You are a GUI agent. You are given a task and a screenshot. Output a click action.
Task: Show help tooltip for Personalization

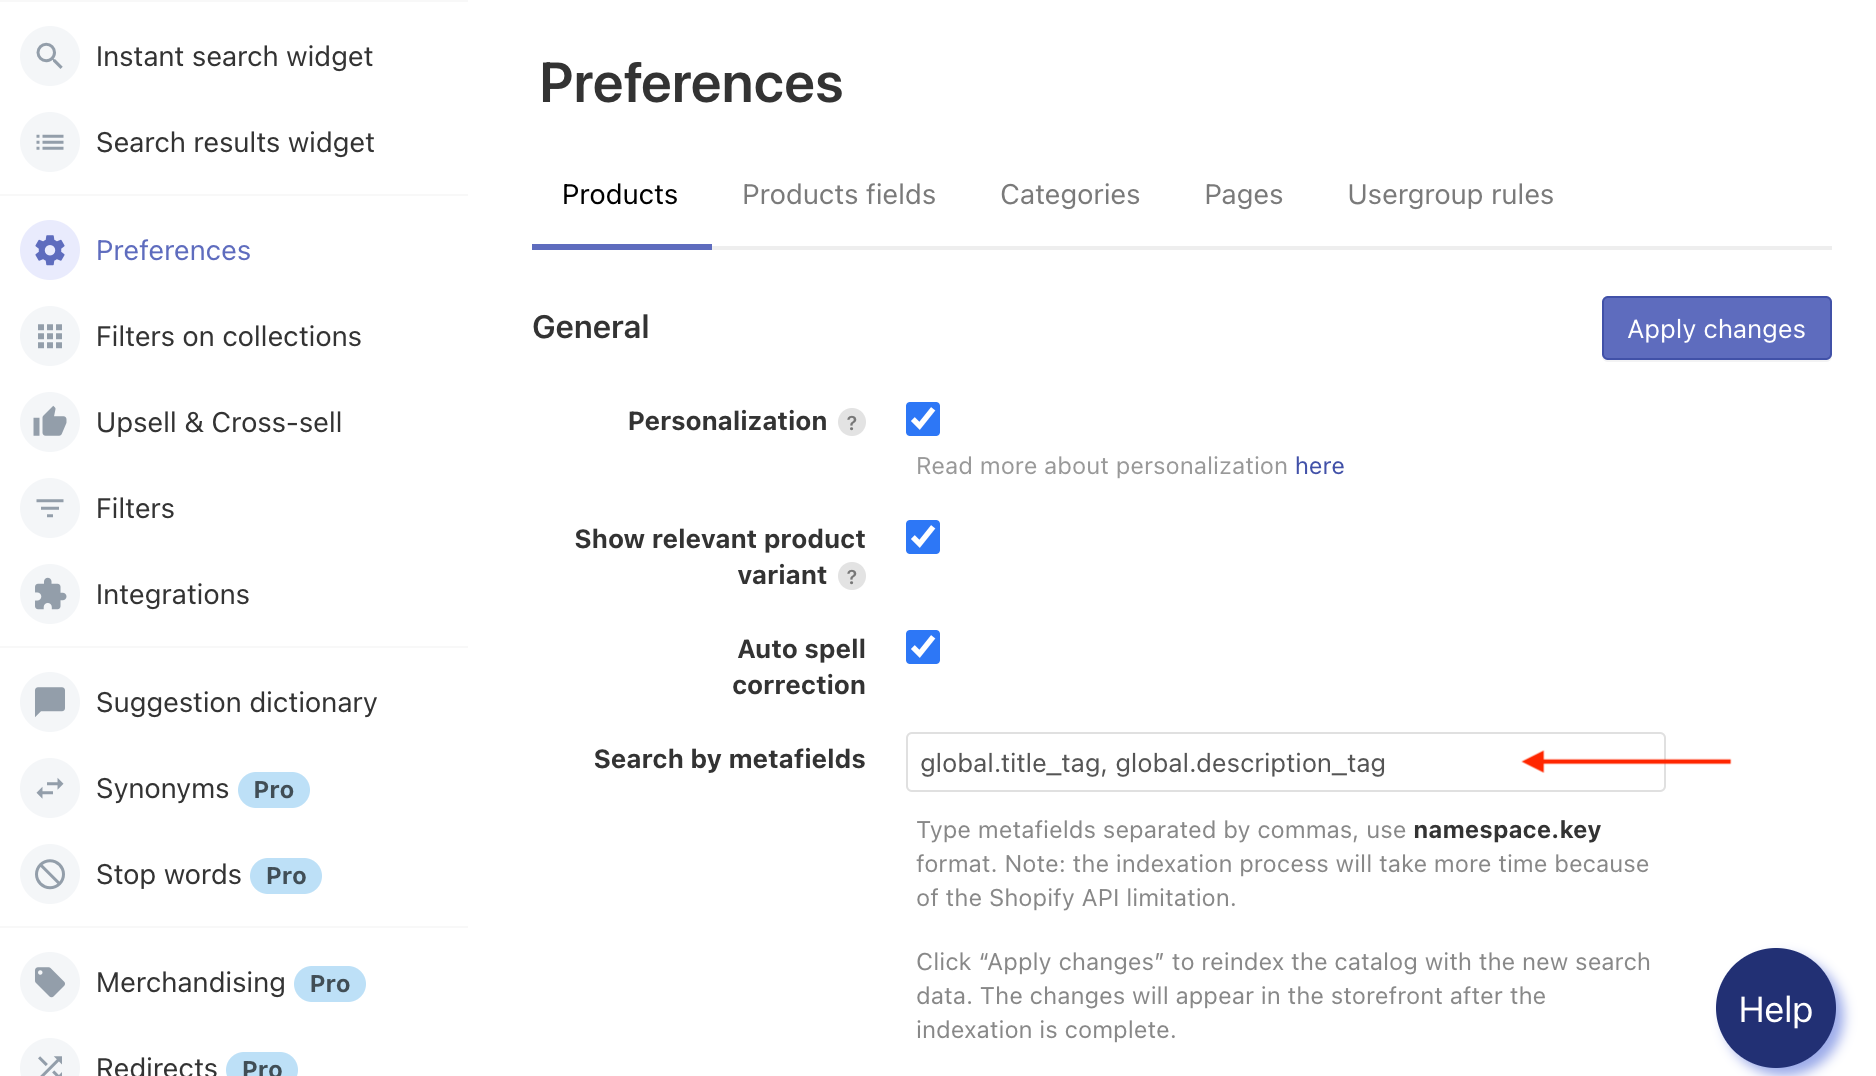pos(851,422)
